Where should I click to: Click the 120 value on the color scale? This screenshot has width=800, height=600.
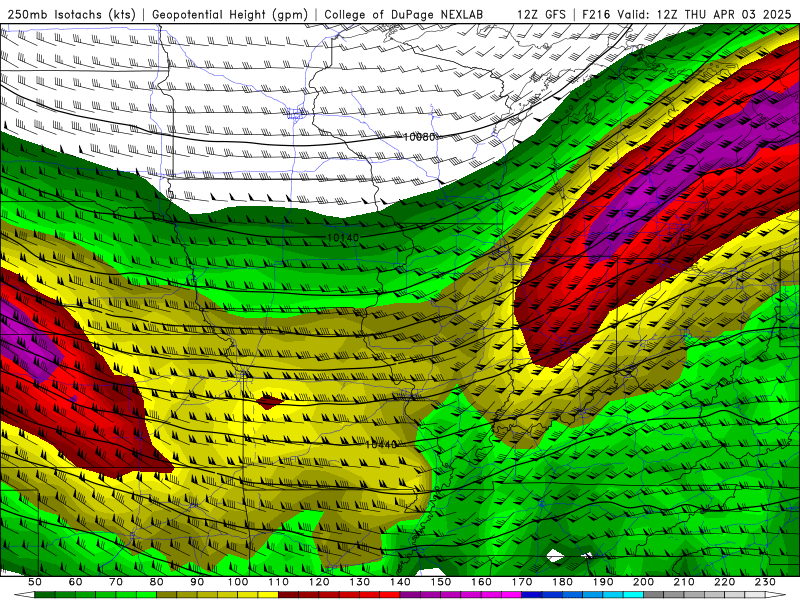(x=319, y=582)
